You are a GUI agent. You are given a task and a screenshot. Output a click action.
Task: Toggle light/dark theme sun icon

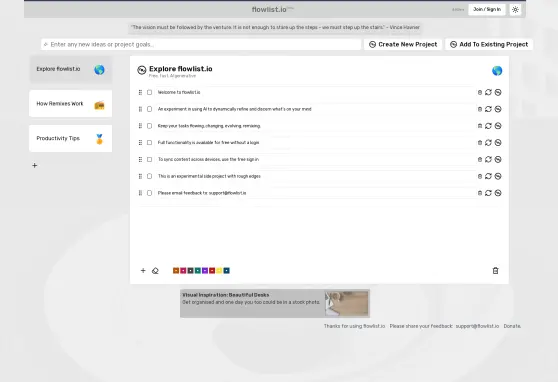tap(515, 10)
